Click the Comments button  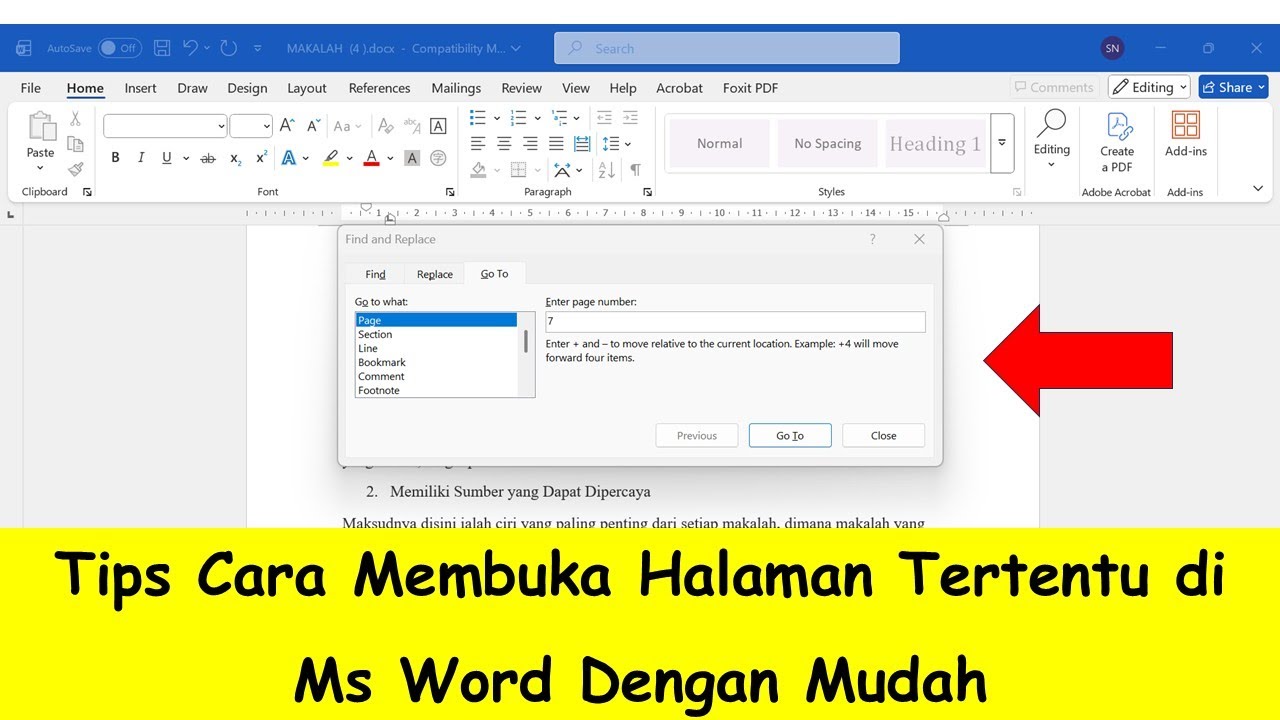(x=1054, y=87)
